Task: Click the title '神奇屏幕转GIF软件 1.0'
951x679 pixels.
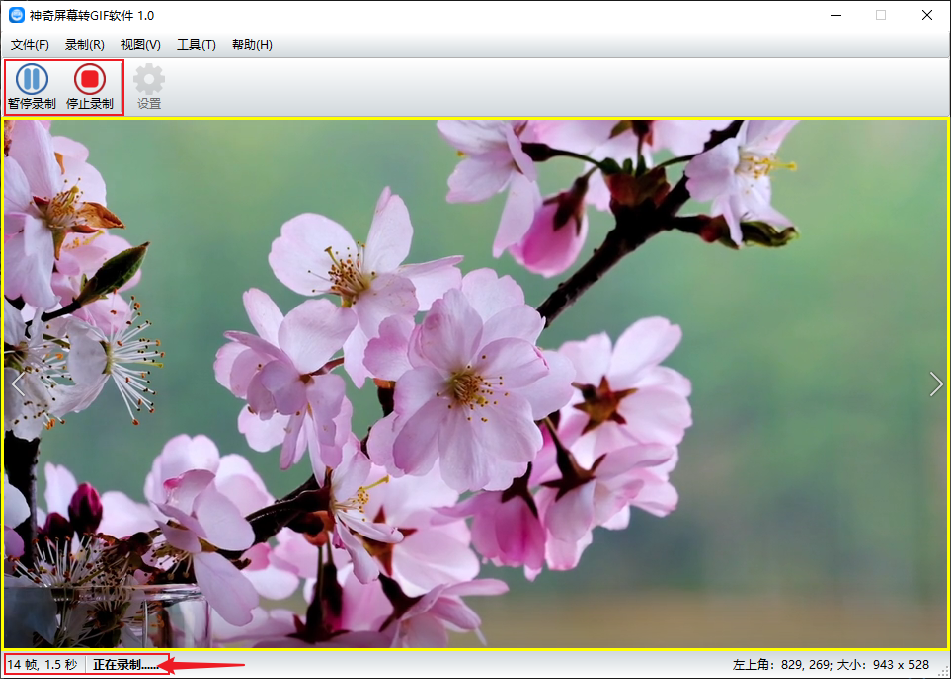Action: pyautogui.click(x=92, y=16)
